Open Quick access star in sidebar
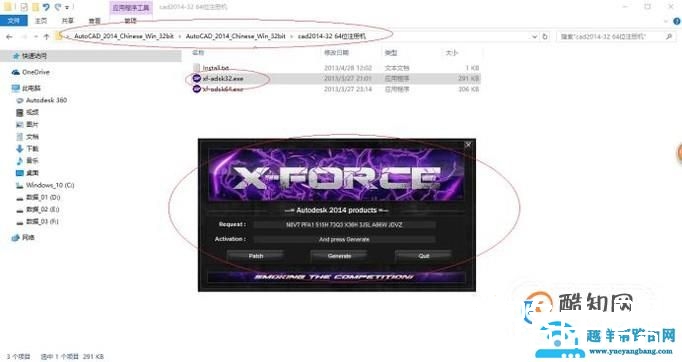The height and width of the screenshot is (362, 682). click(16, 56)
